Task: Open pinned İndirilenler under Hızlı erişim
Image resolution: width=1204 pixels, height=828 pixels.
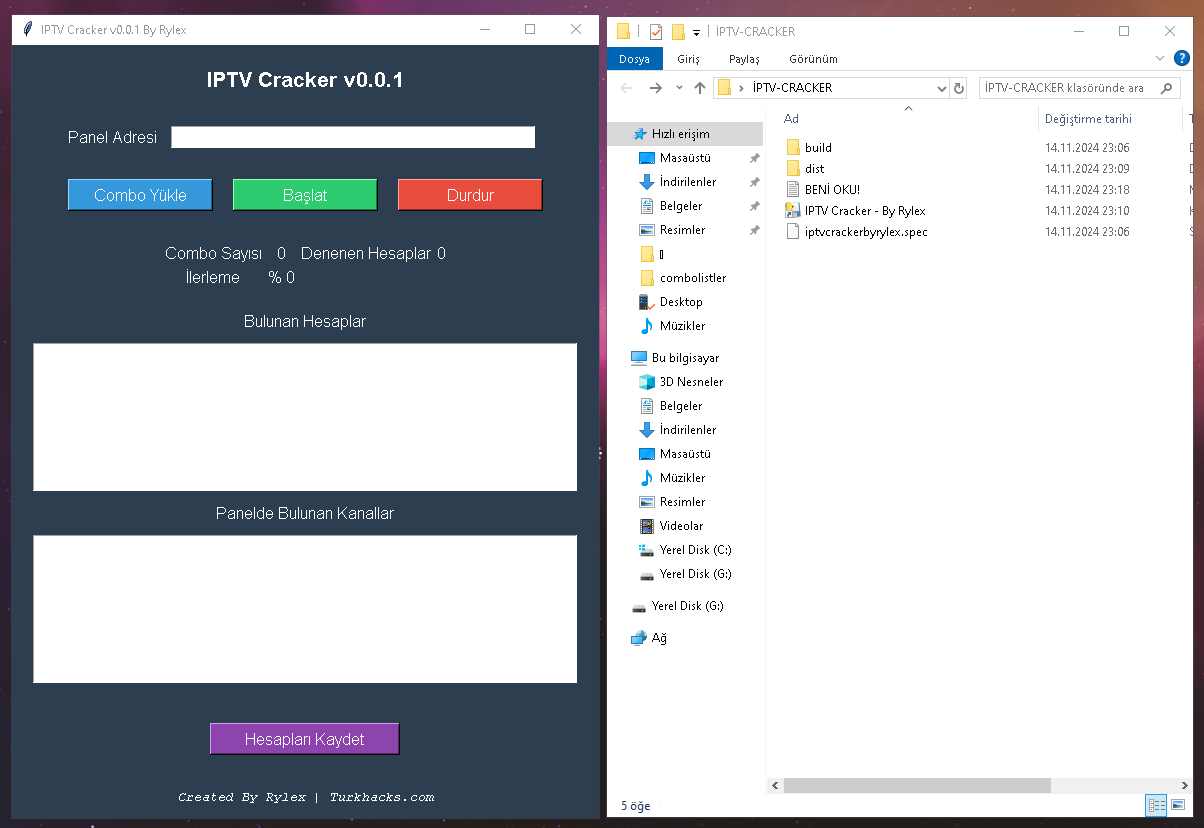Action: (x=688, y=182)
